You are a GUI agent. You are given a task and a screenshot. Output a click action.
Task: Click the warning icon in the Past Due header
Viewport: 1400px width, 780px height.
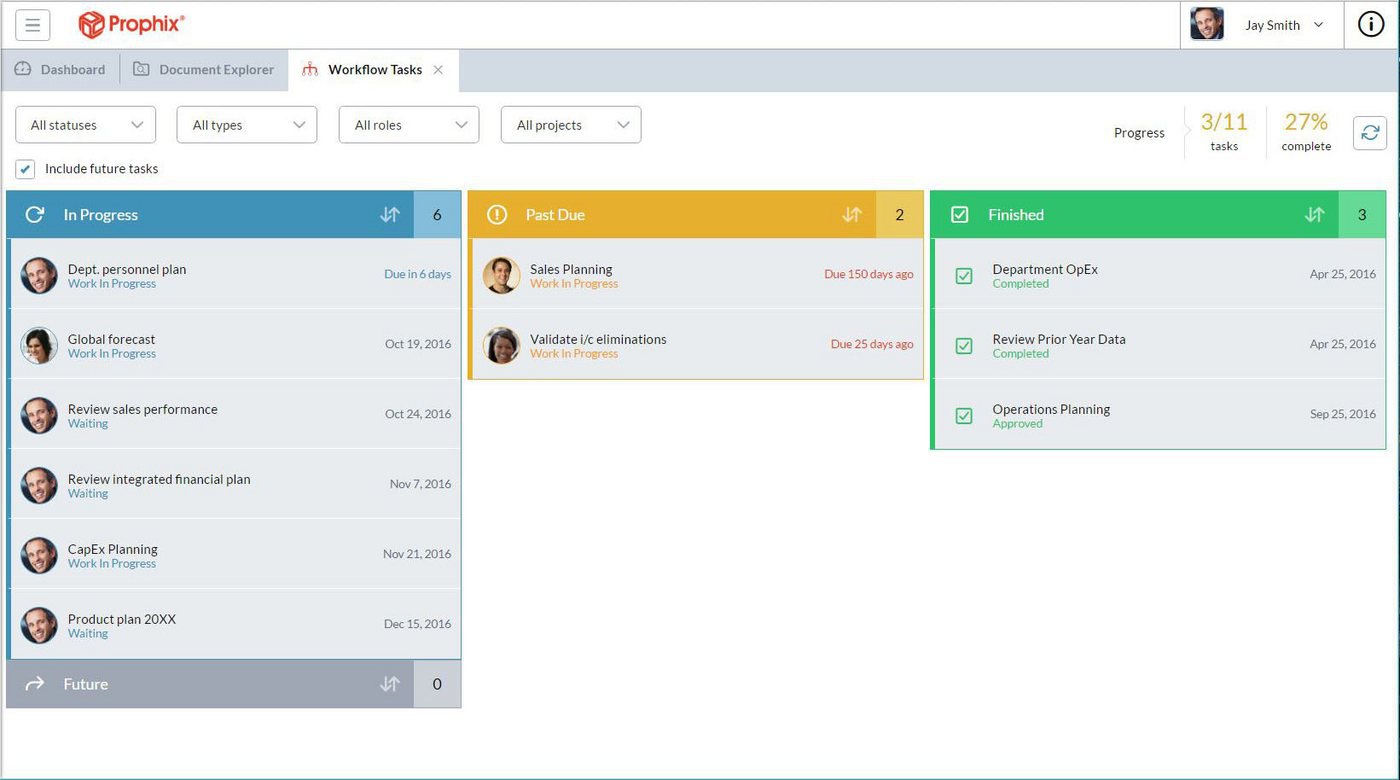(x=497, y=214)
